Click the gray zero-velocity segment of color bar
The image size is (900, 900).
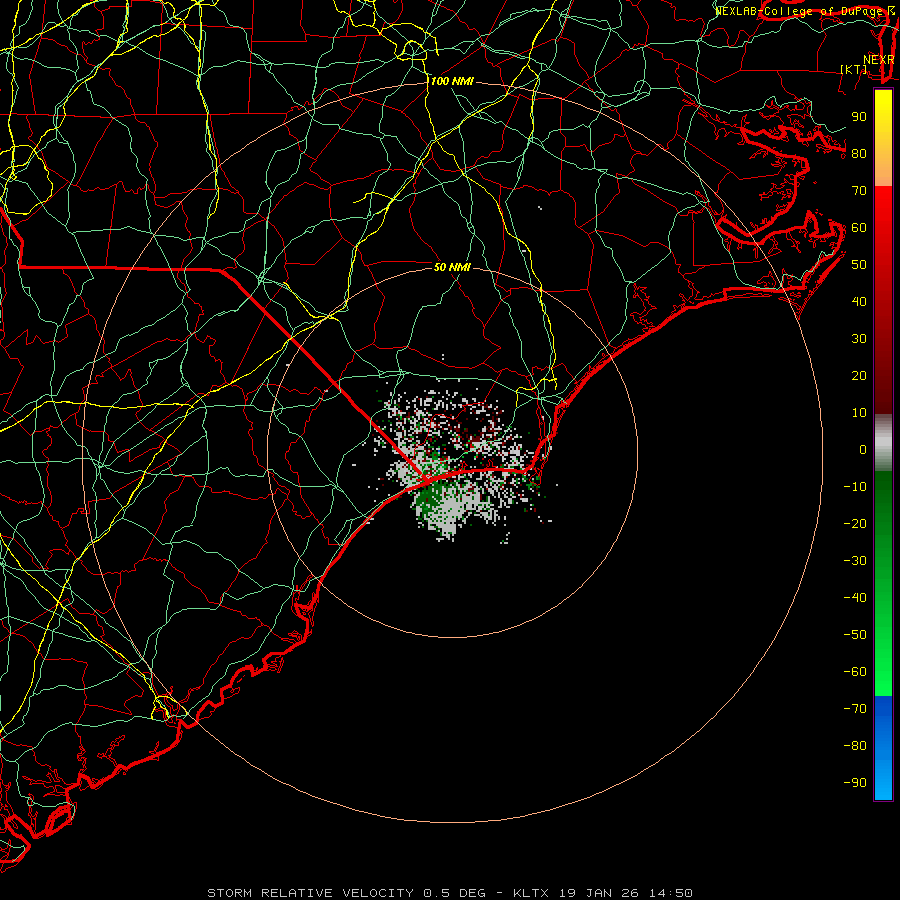tap(883, 443)
